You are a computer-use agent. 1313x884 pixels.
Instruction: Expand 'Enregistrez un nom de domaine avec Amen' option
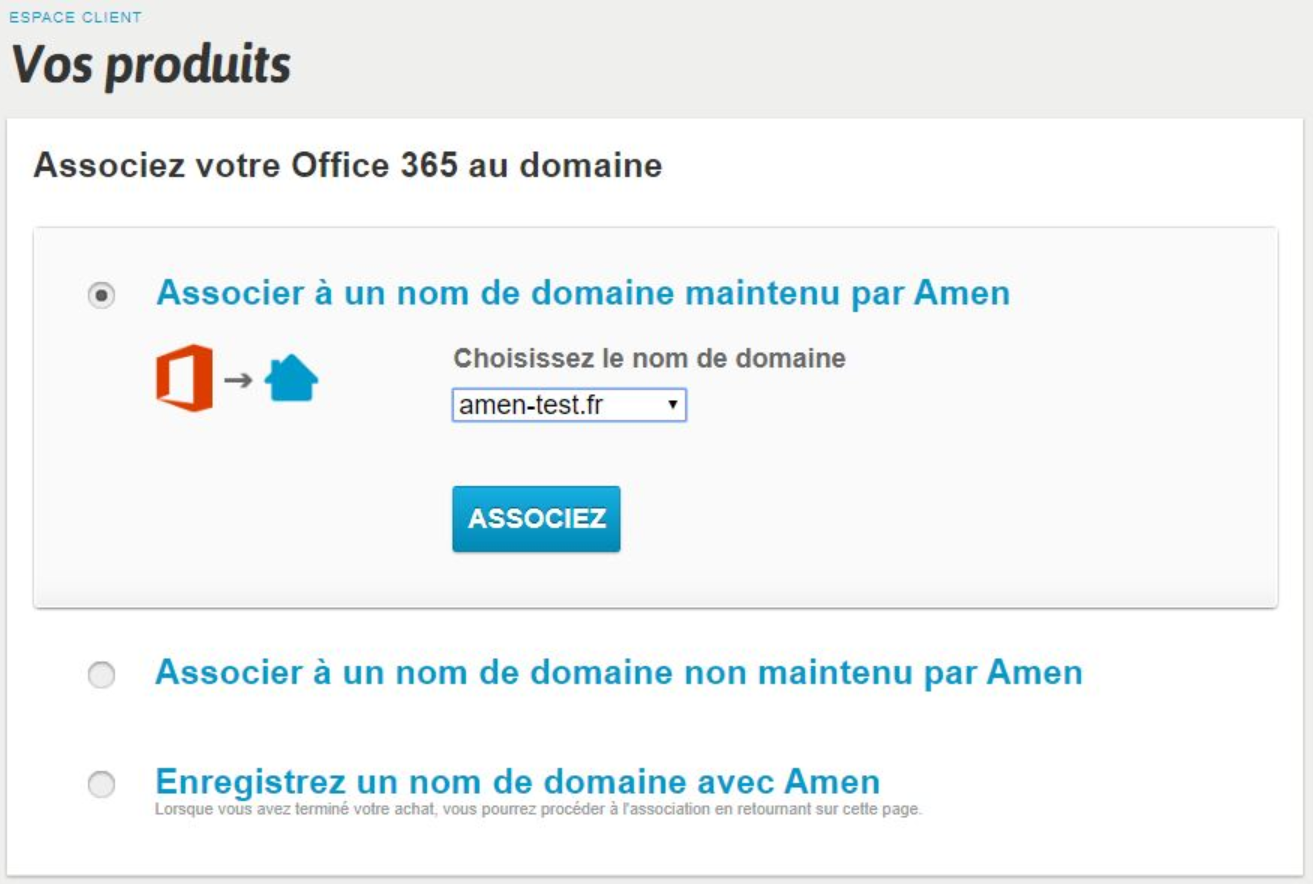point(518,781)
